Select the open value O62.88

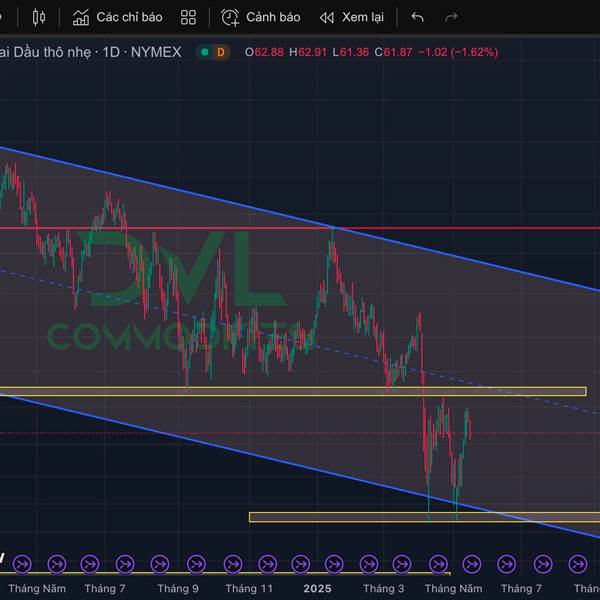[264, 52]
